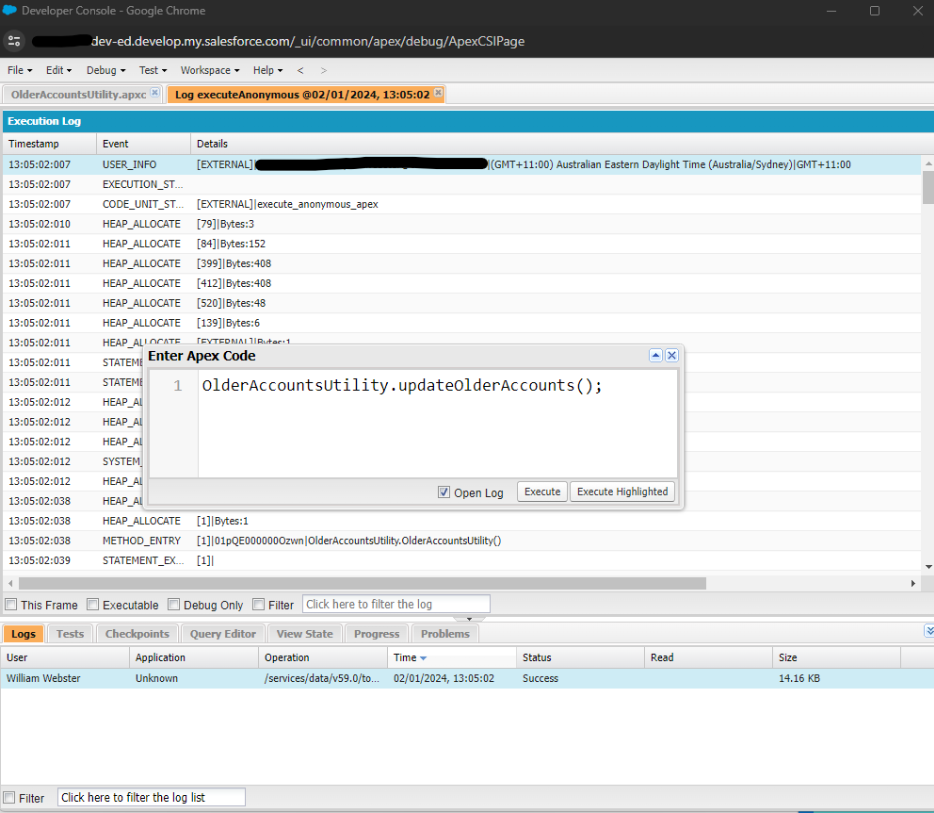Click the Timestamp column header
Screen dimensions: 934x813
pos(49,144)
